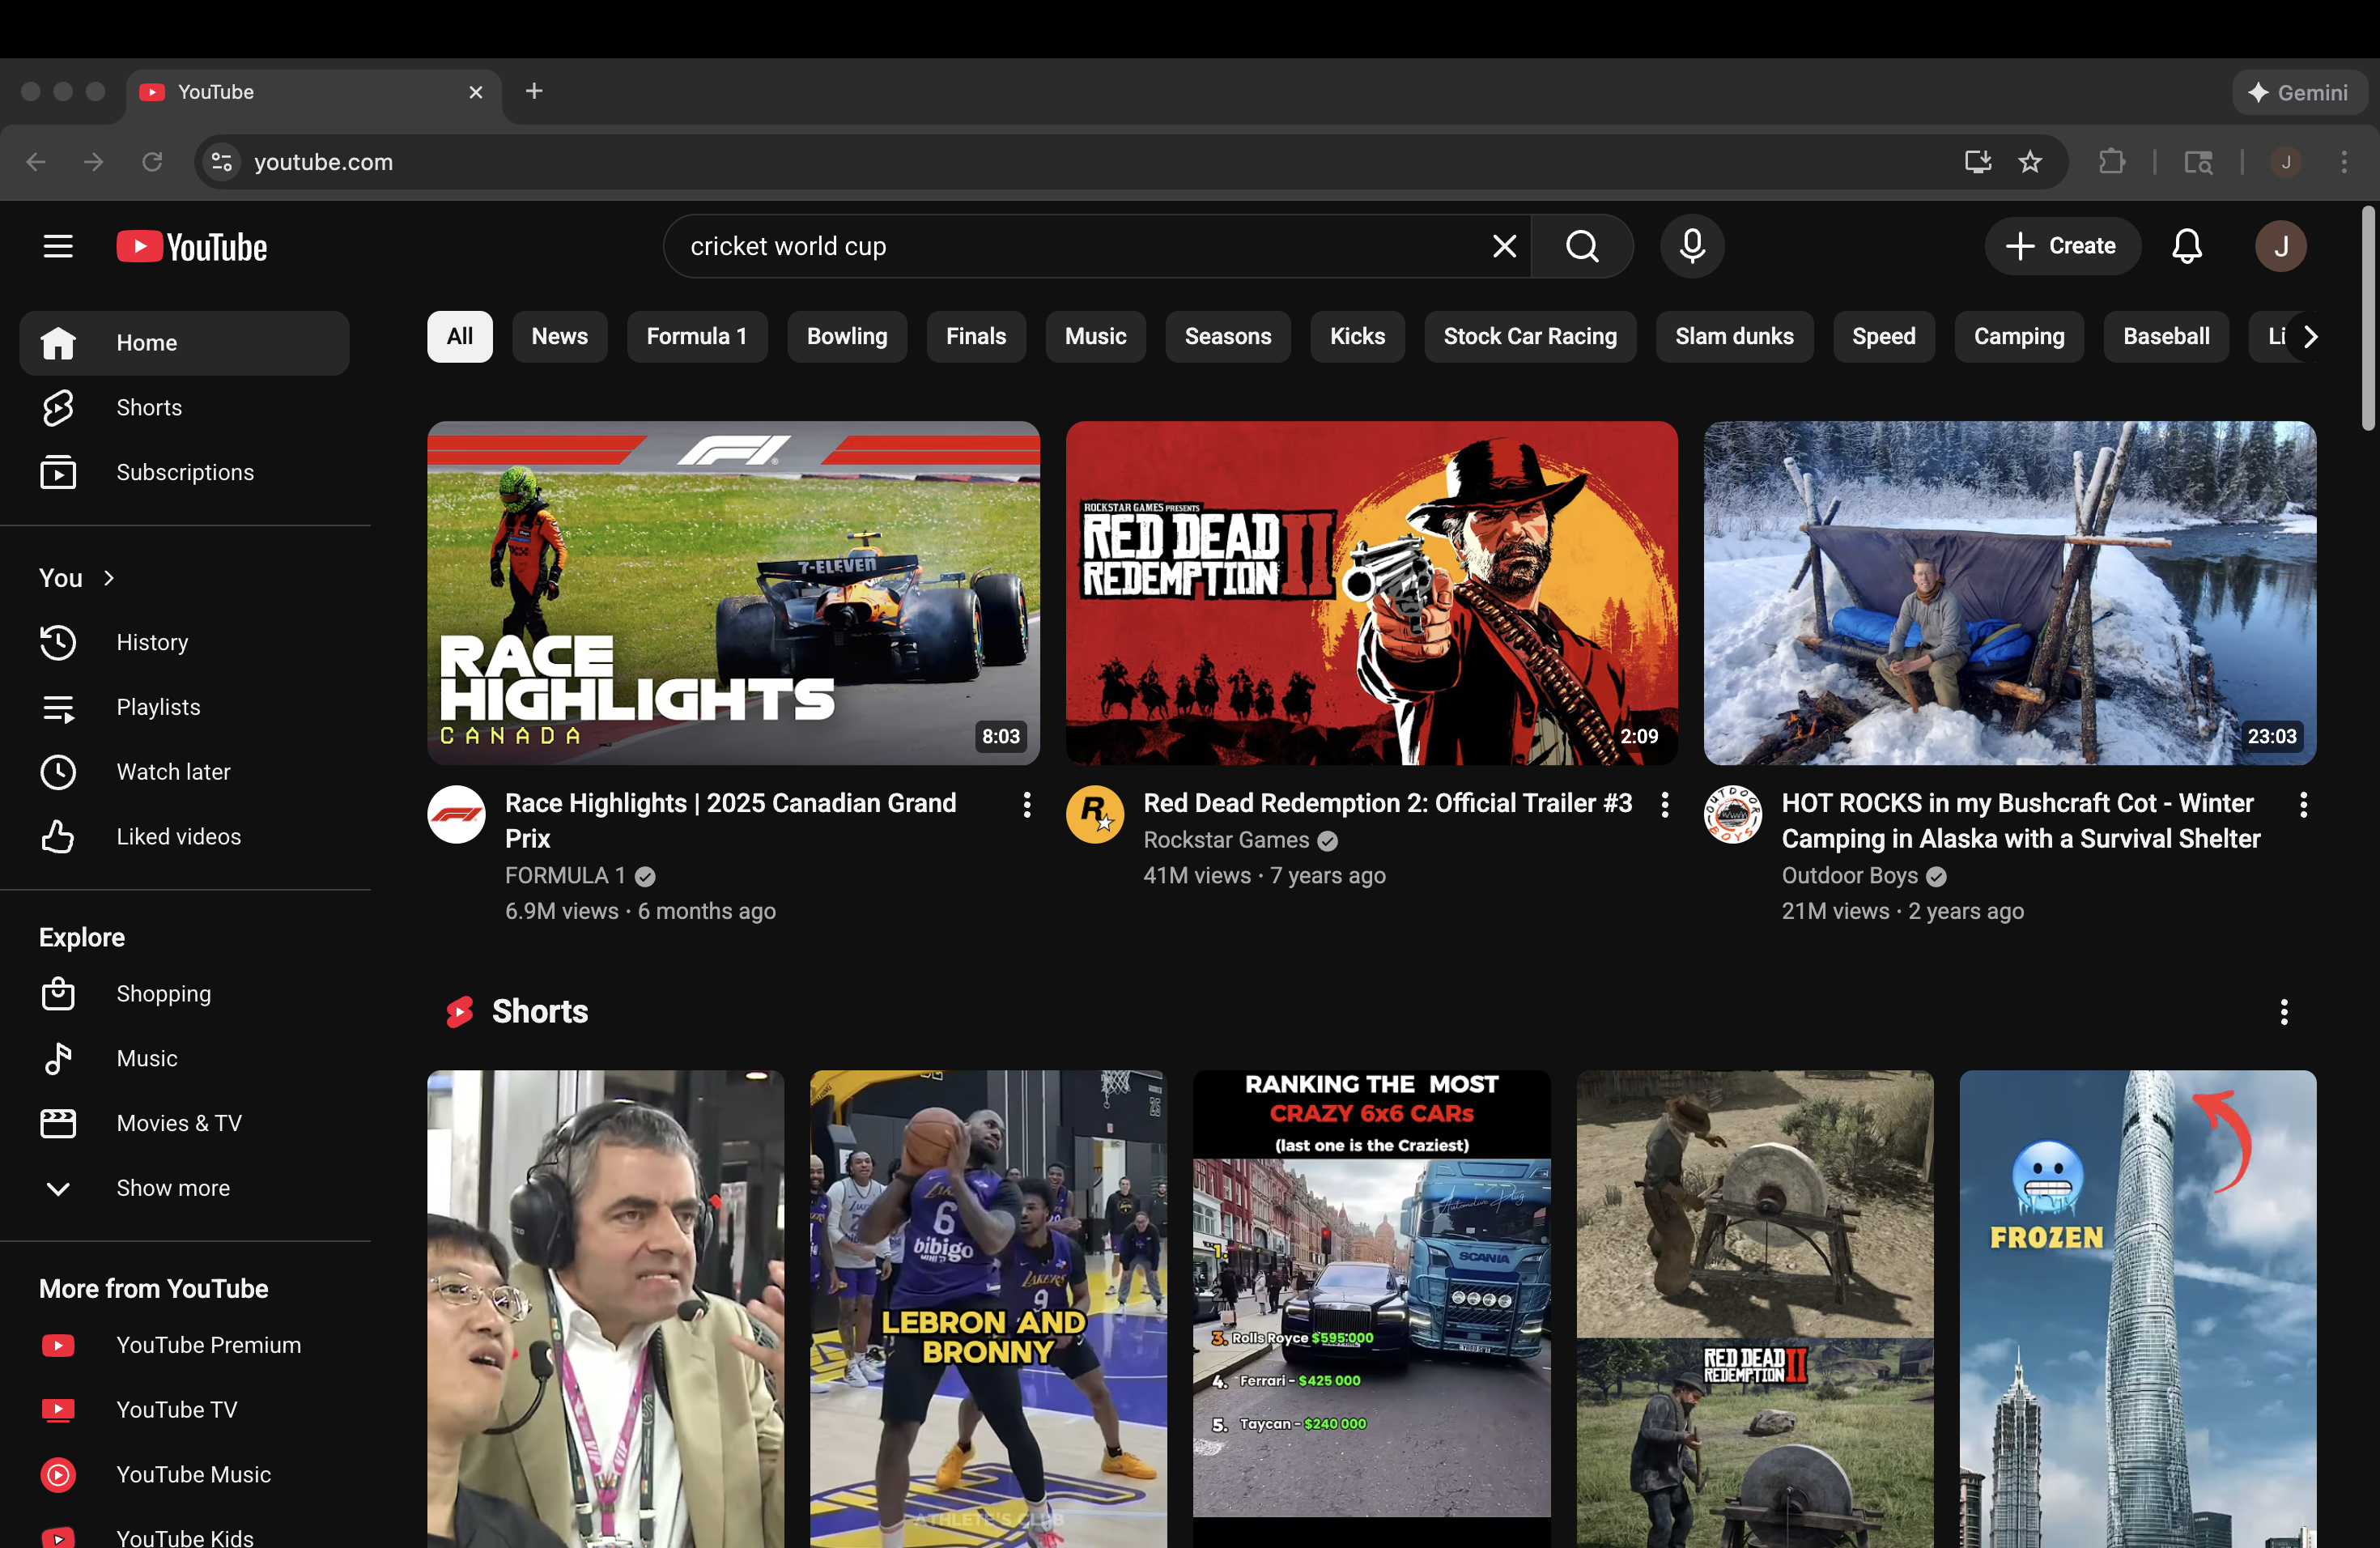The height and width of the screenshot is (1548, 2380).
Task: Bookmark this page with star icon
Action: [x=2030, y=162]
